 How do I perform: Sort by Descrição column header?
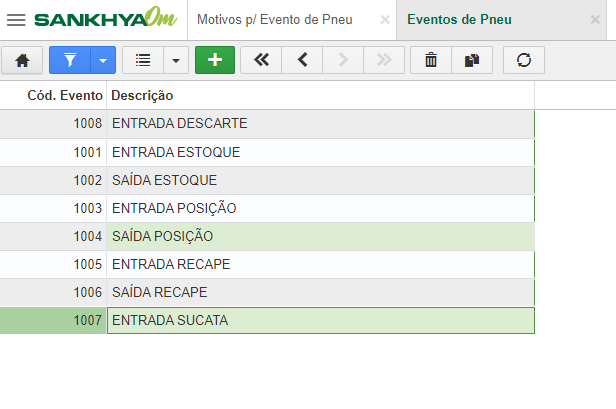pos(320,95)
